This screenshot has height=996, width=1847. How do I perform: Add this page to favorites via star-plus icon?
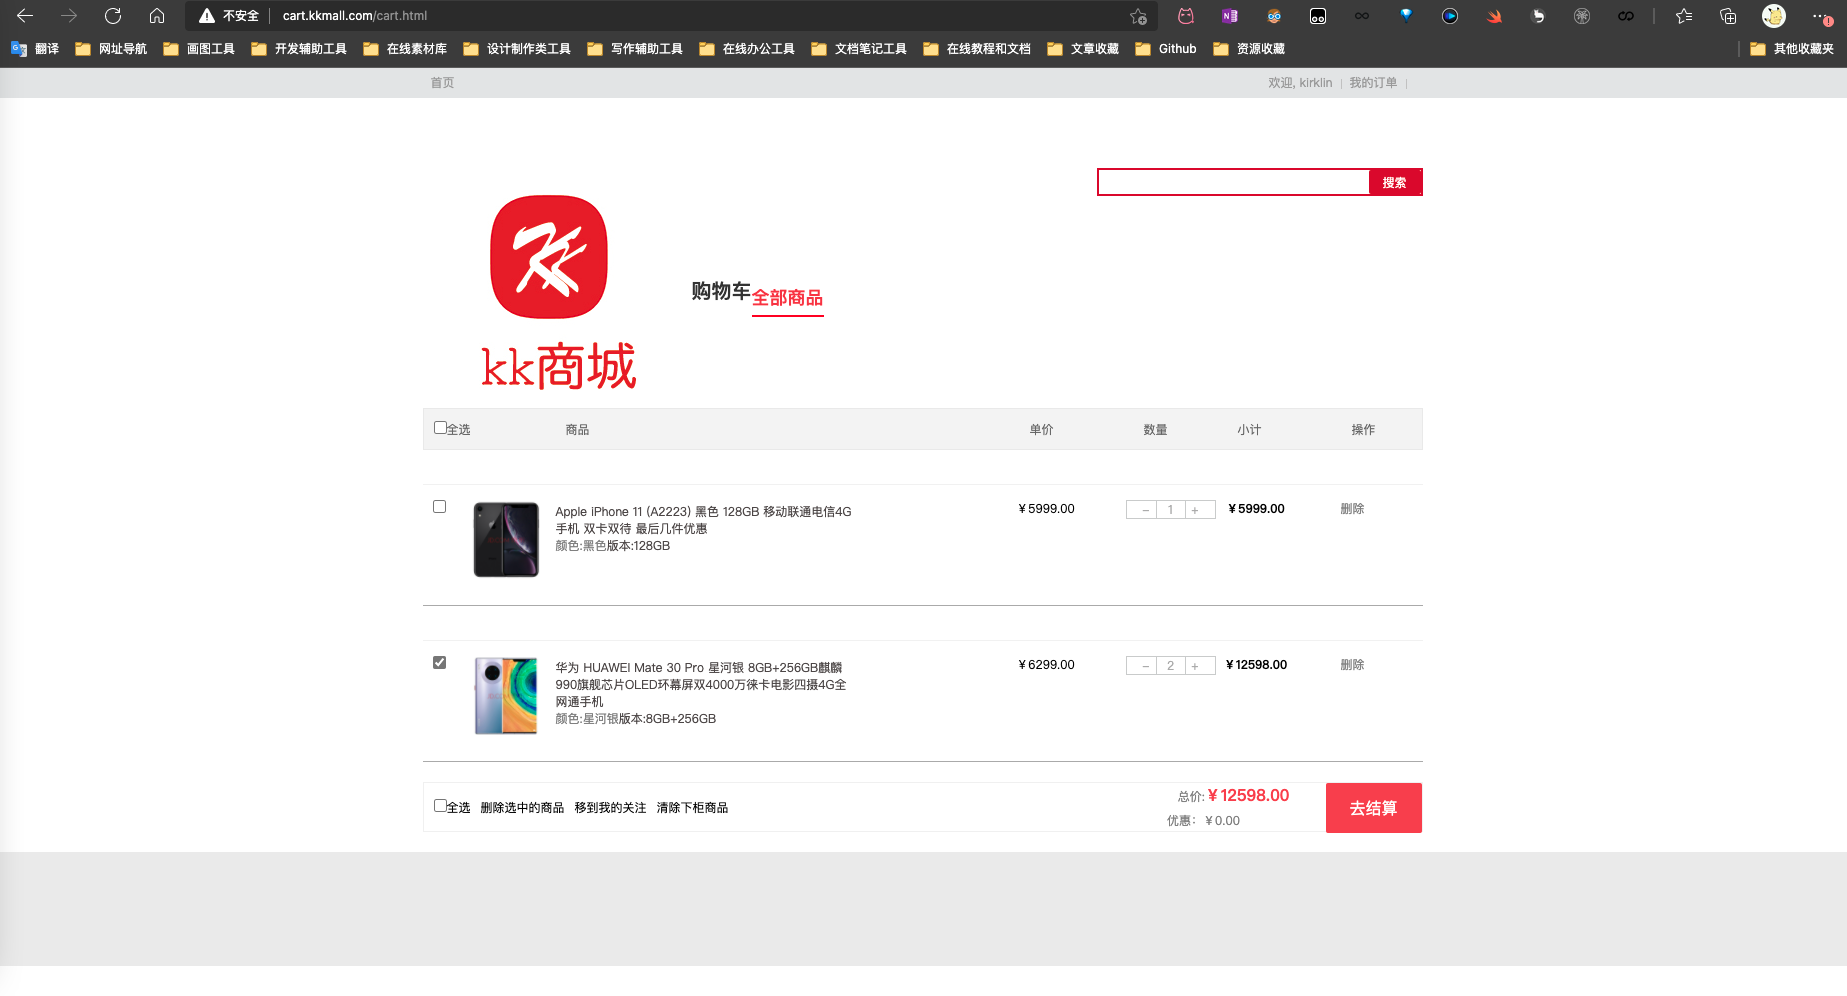tap(1138, 16)
